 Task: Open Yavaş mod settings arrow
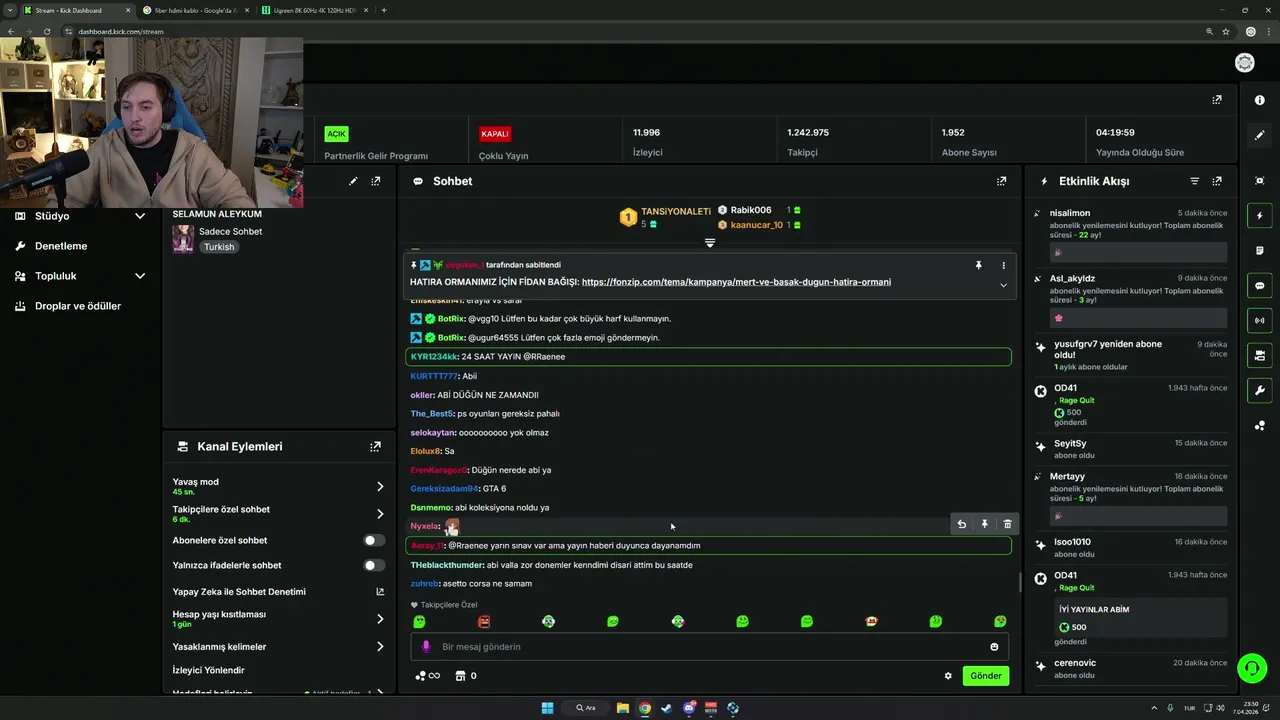(380, 486)
